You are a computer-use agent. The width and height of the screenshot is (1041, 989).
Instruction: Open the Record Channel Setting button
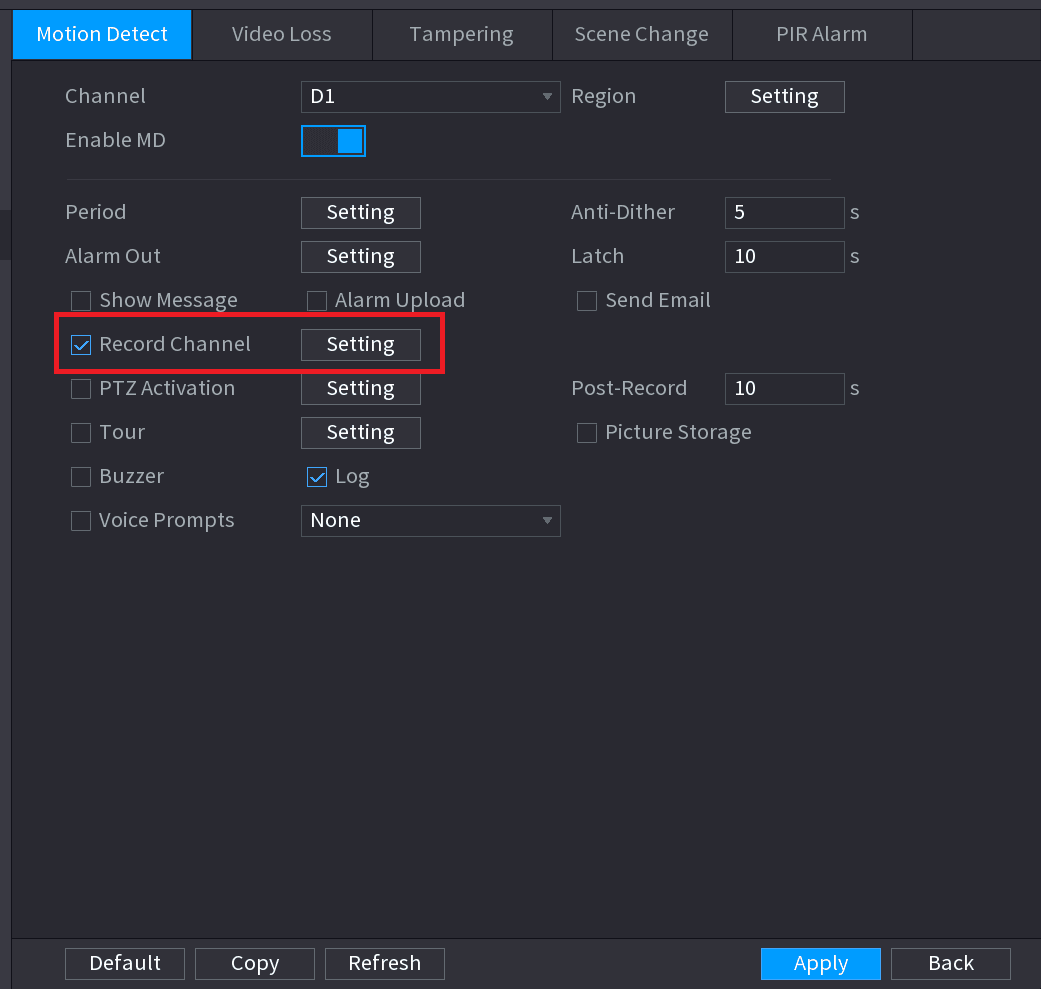tap(360, 344)
